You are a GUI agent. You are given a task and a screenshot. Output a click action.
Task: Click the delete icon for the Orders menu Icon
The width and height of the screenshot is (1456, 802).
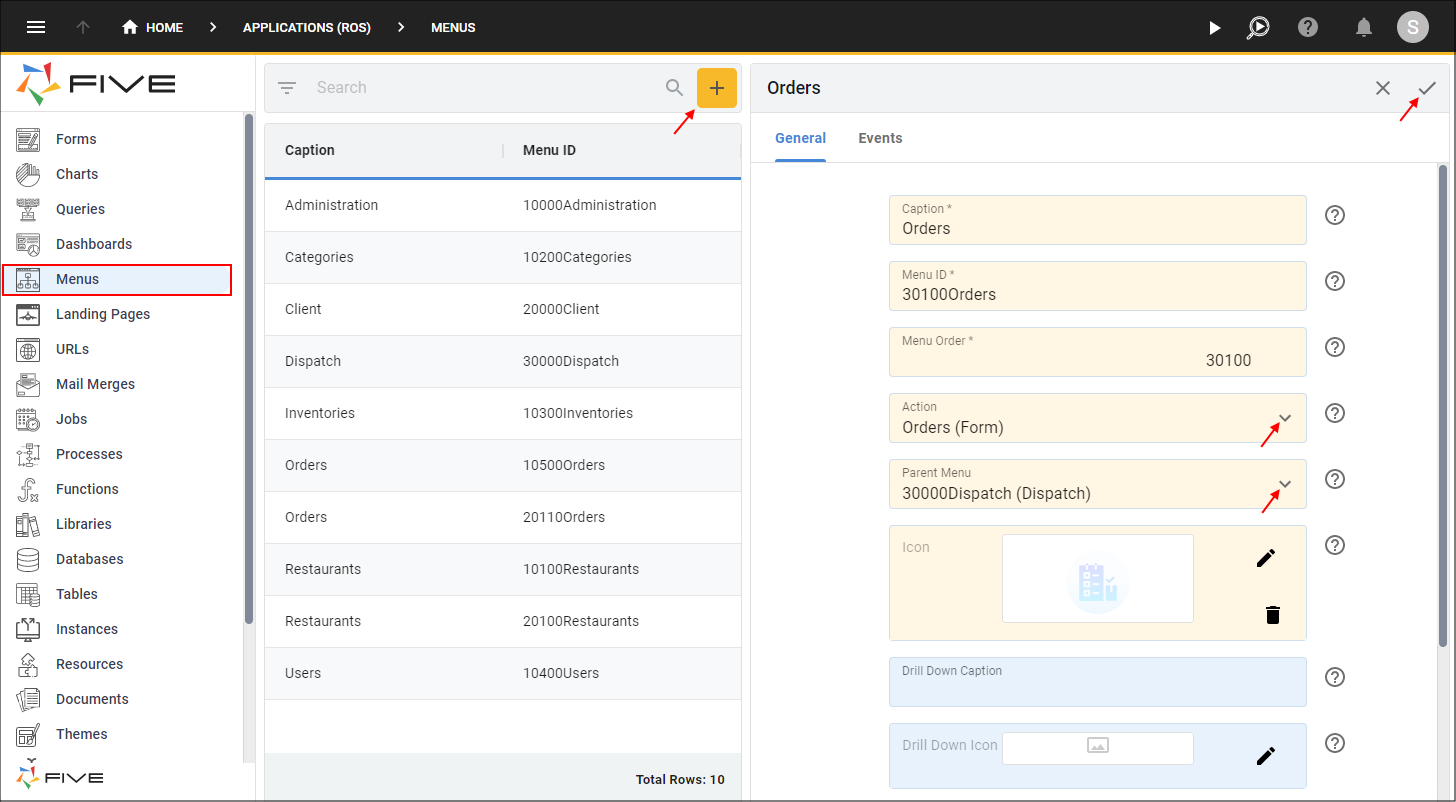[1272, 614]
